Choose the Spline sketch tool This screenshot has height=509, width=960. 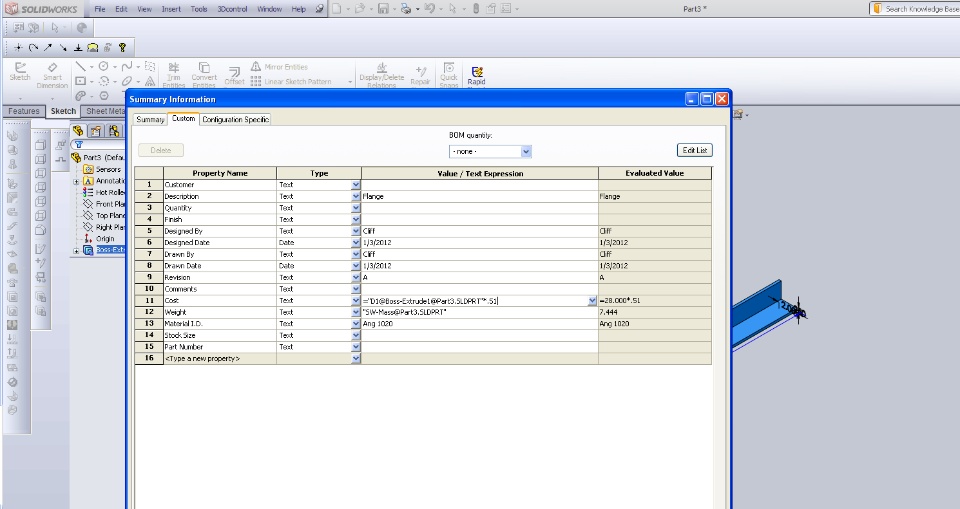126,66
